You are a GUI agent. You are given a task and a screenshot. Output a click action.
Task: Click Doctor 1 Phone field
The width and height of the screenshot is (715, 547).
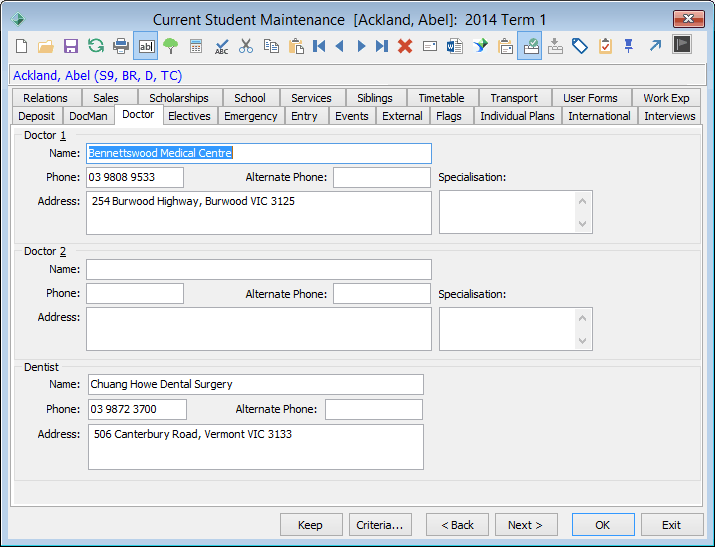coord(135,177)
